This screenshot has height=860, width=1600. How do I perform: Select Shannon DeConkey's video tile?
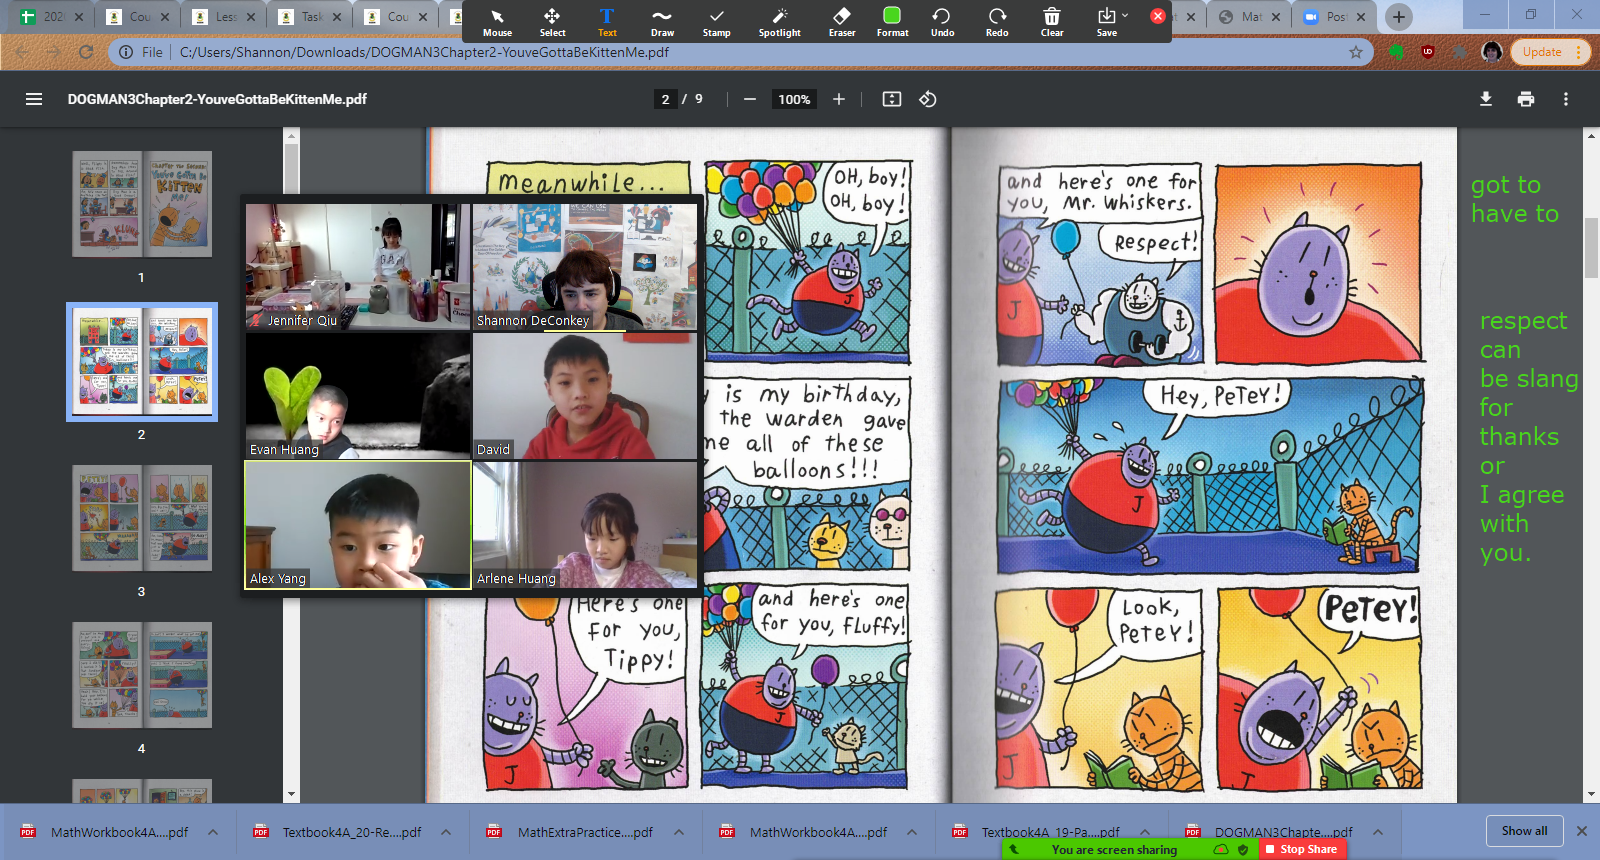pos(585,267)
